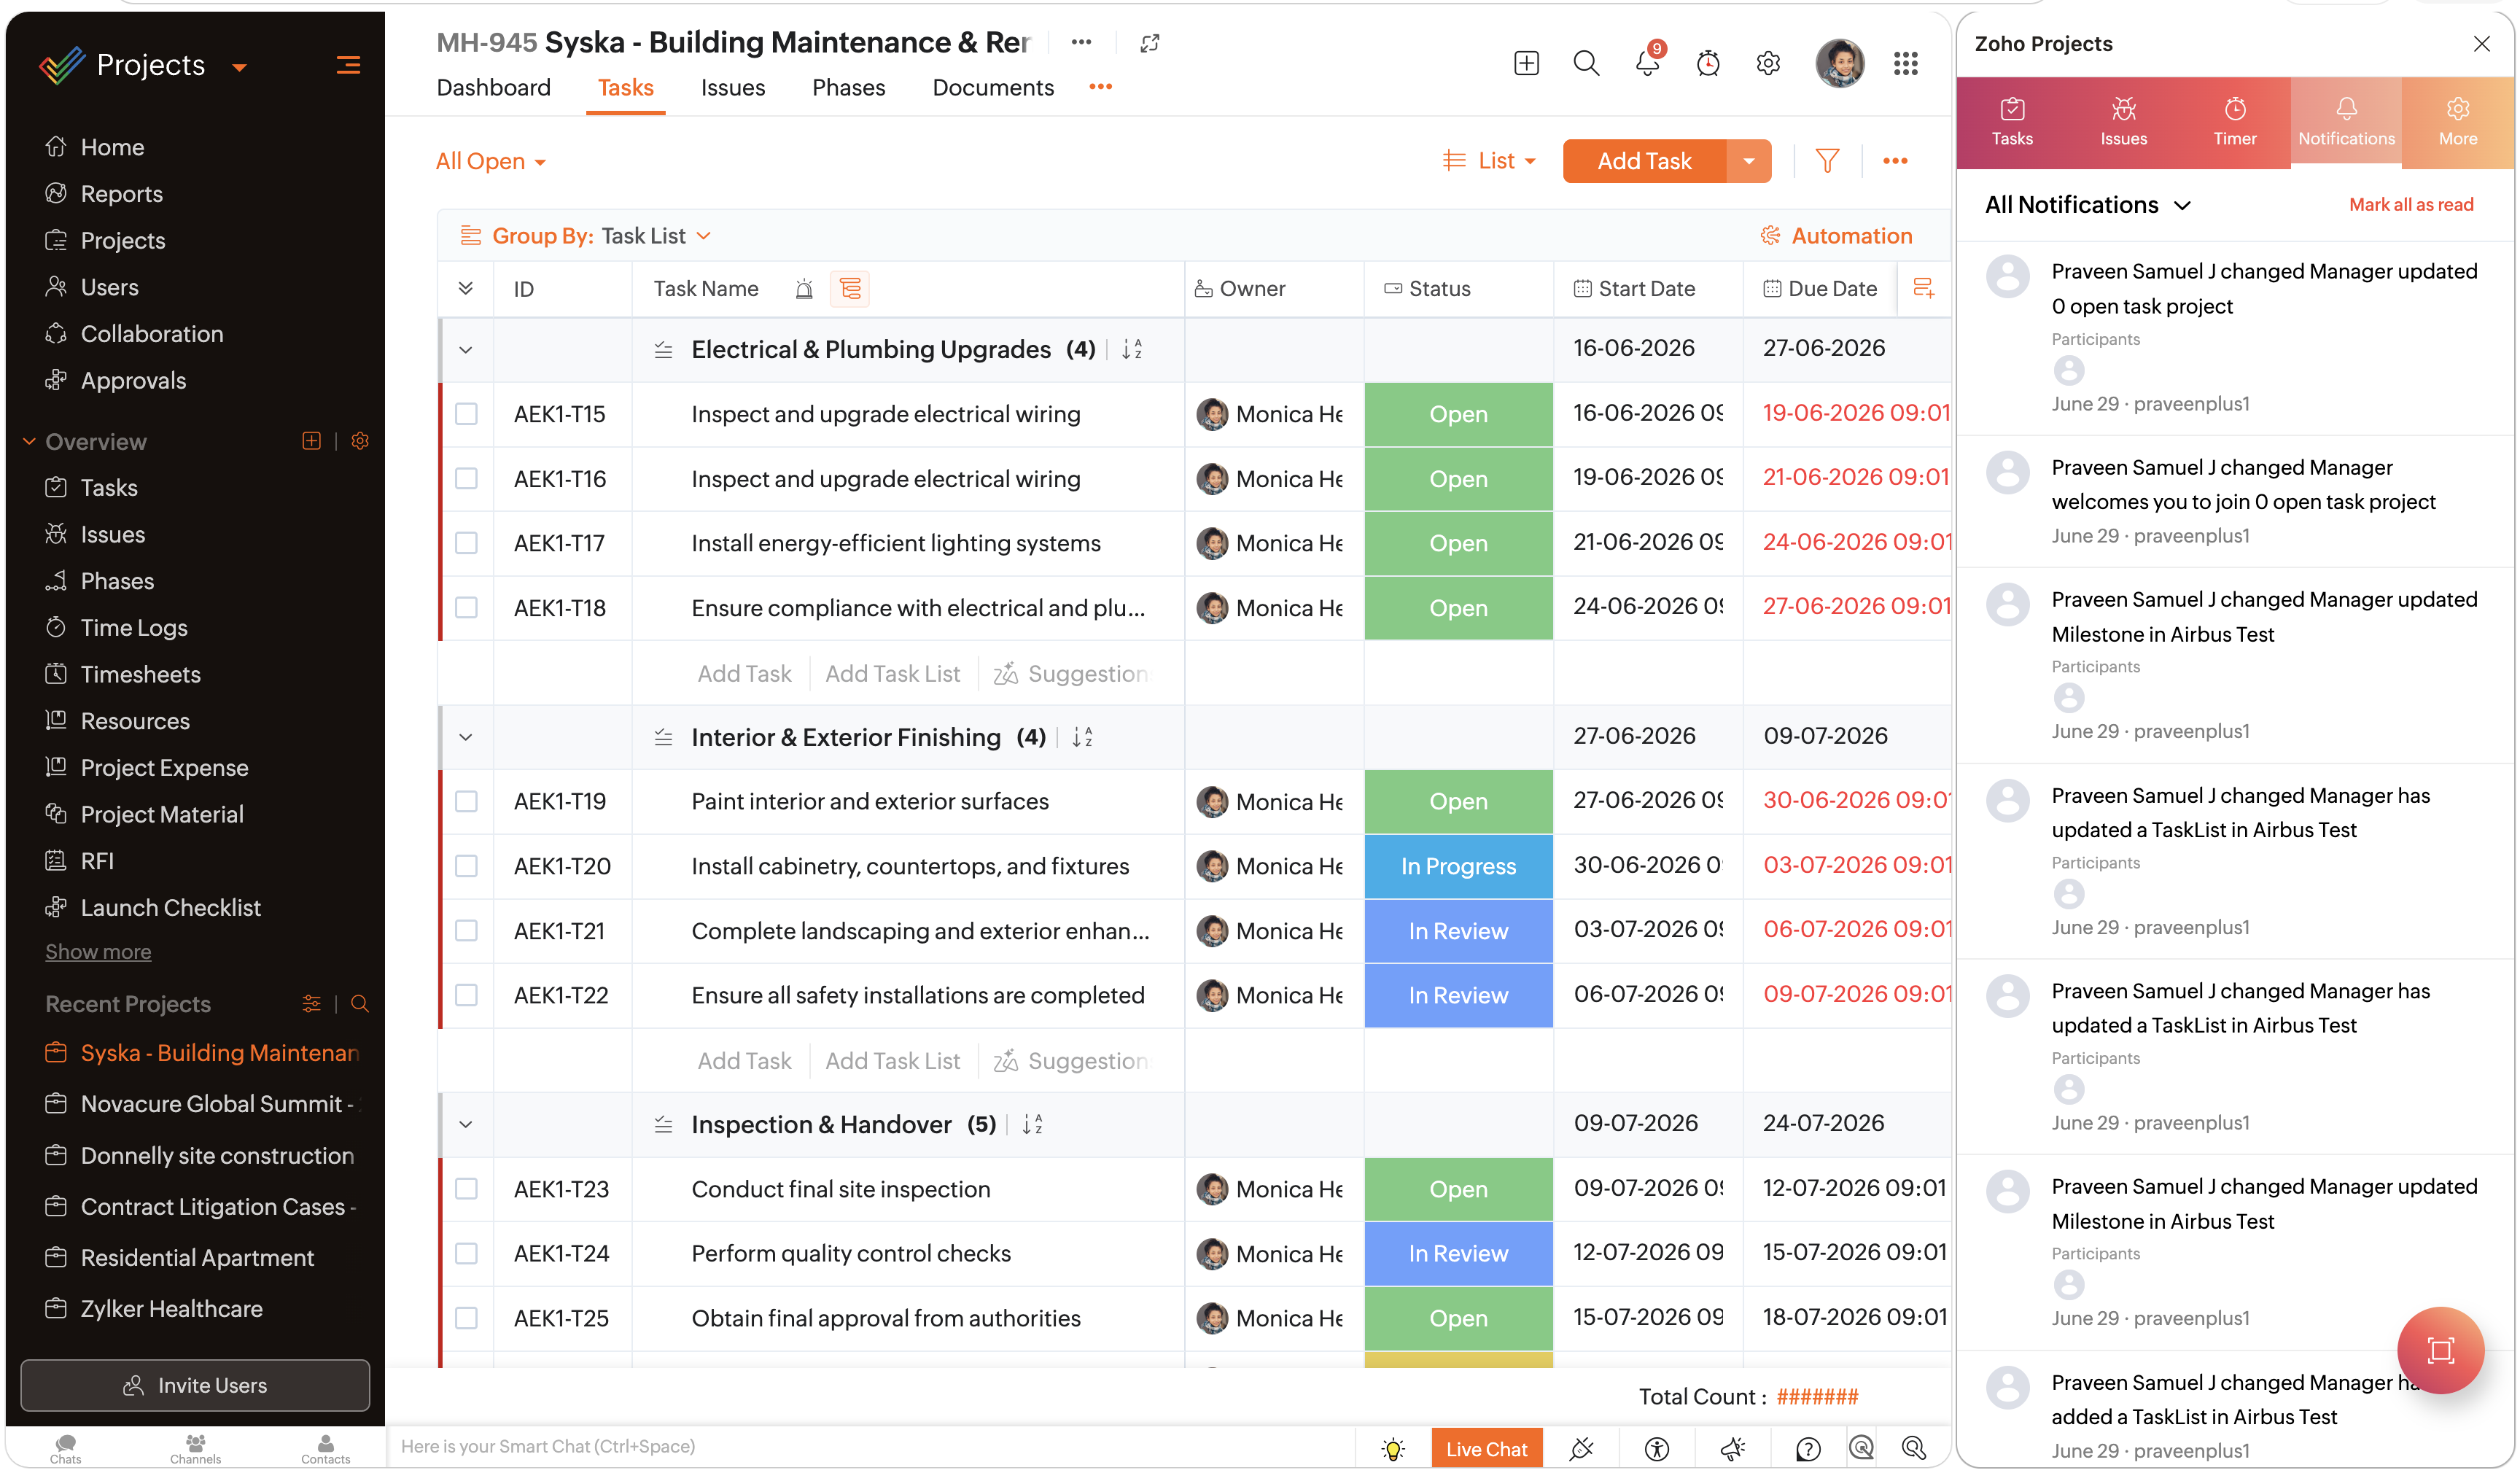Switch to the Phases tab in project header

click(849, 88)
